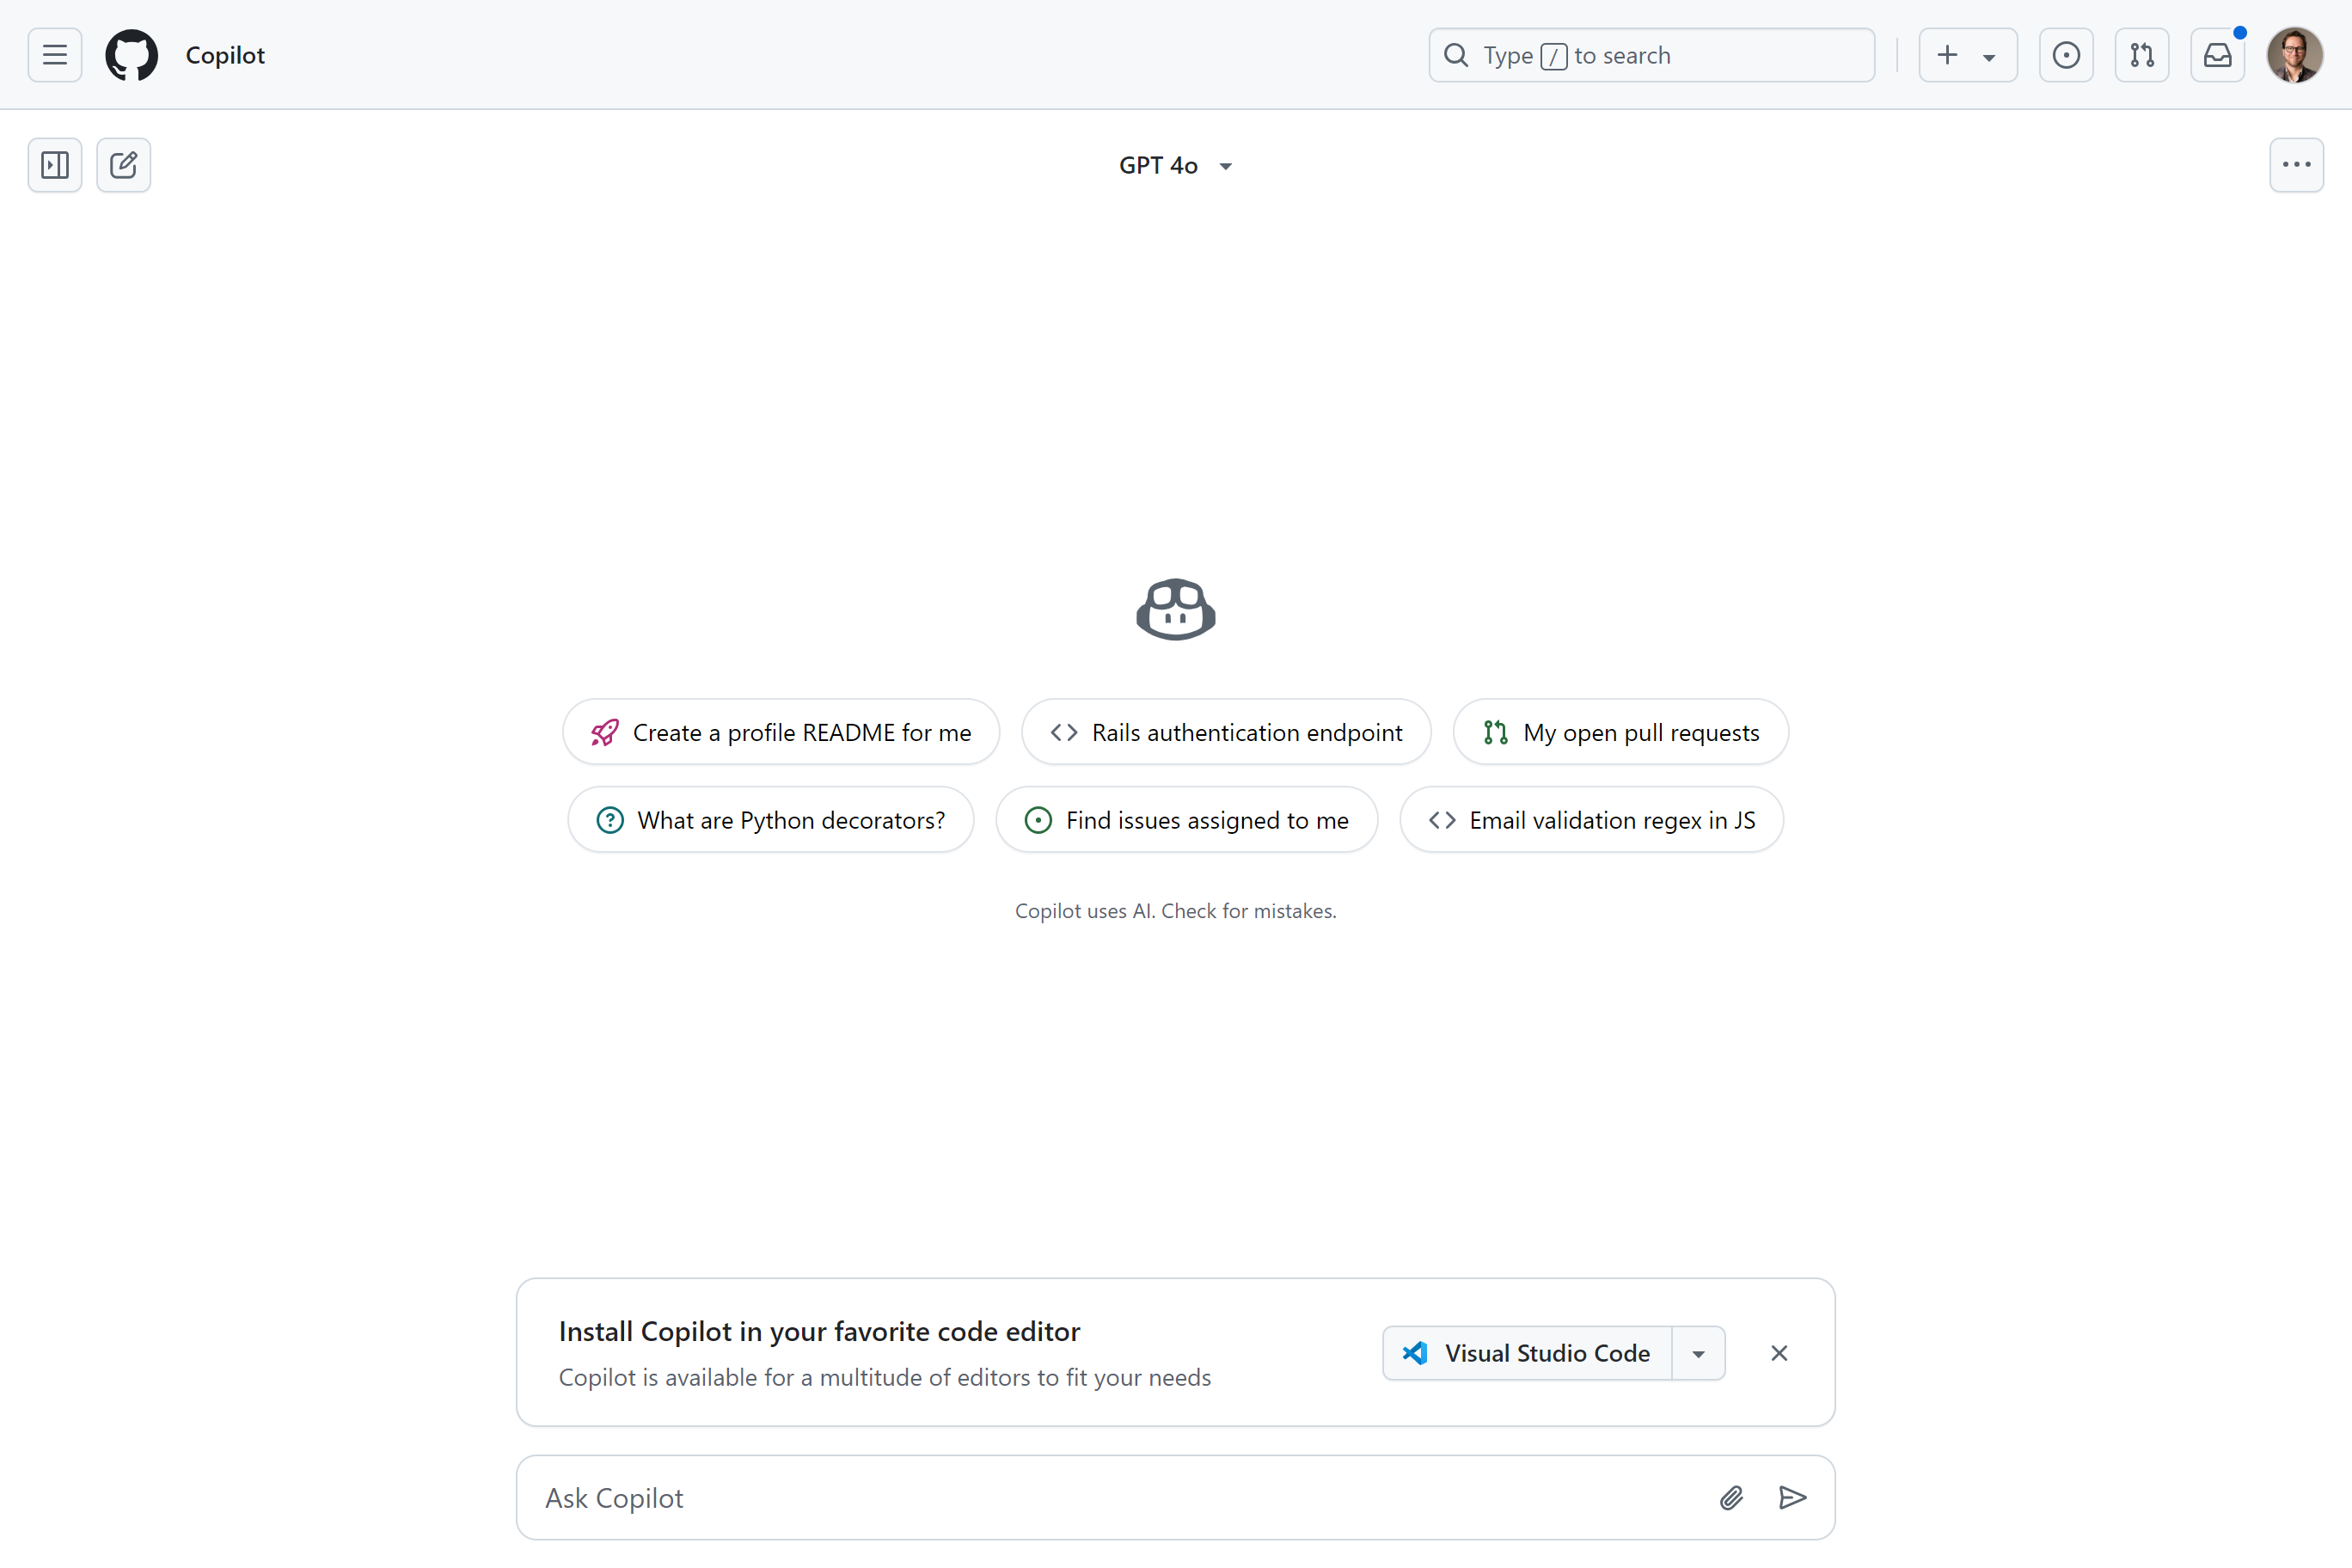Image resolution: width=2352 pixels, height=1568 pixels.
Task: Click the send message icon
Action: point(1793,1497)
